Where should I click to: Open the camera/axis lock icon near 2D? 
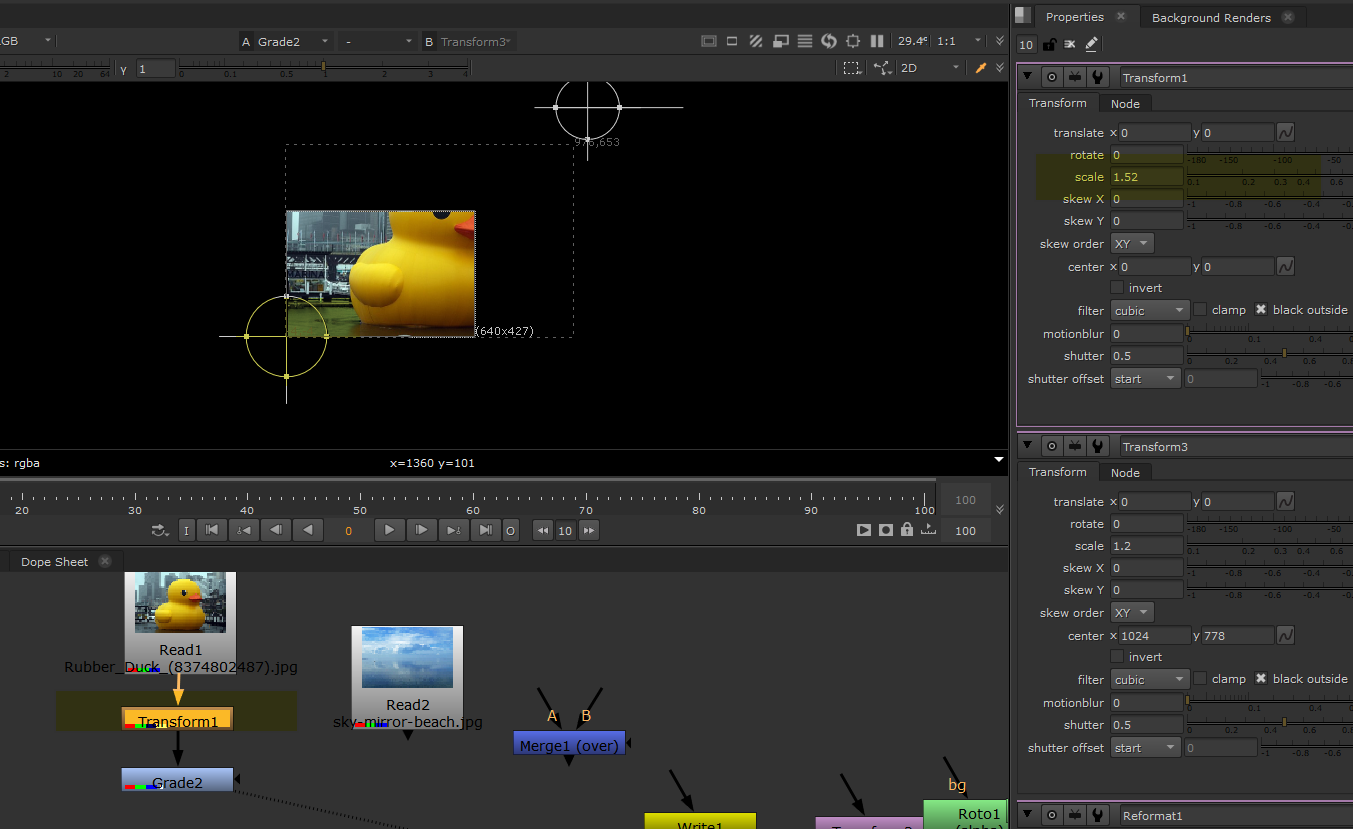click(882, 68)
